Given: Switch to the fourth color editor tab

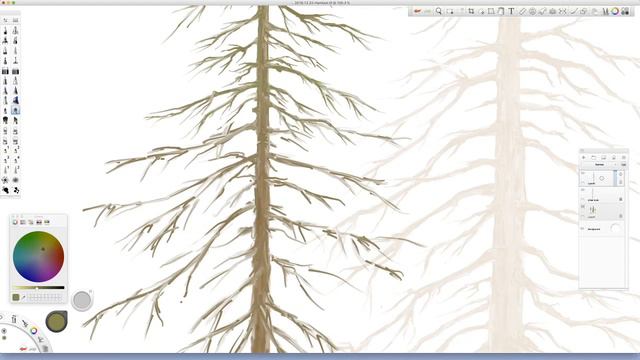Looking at the screenshot, I should click(39, 222).
